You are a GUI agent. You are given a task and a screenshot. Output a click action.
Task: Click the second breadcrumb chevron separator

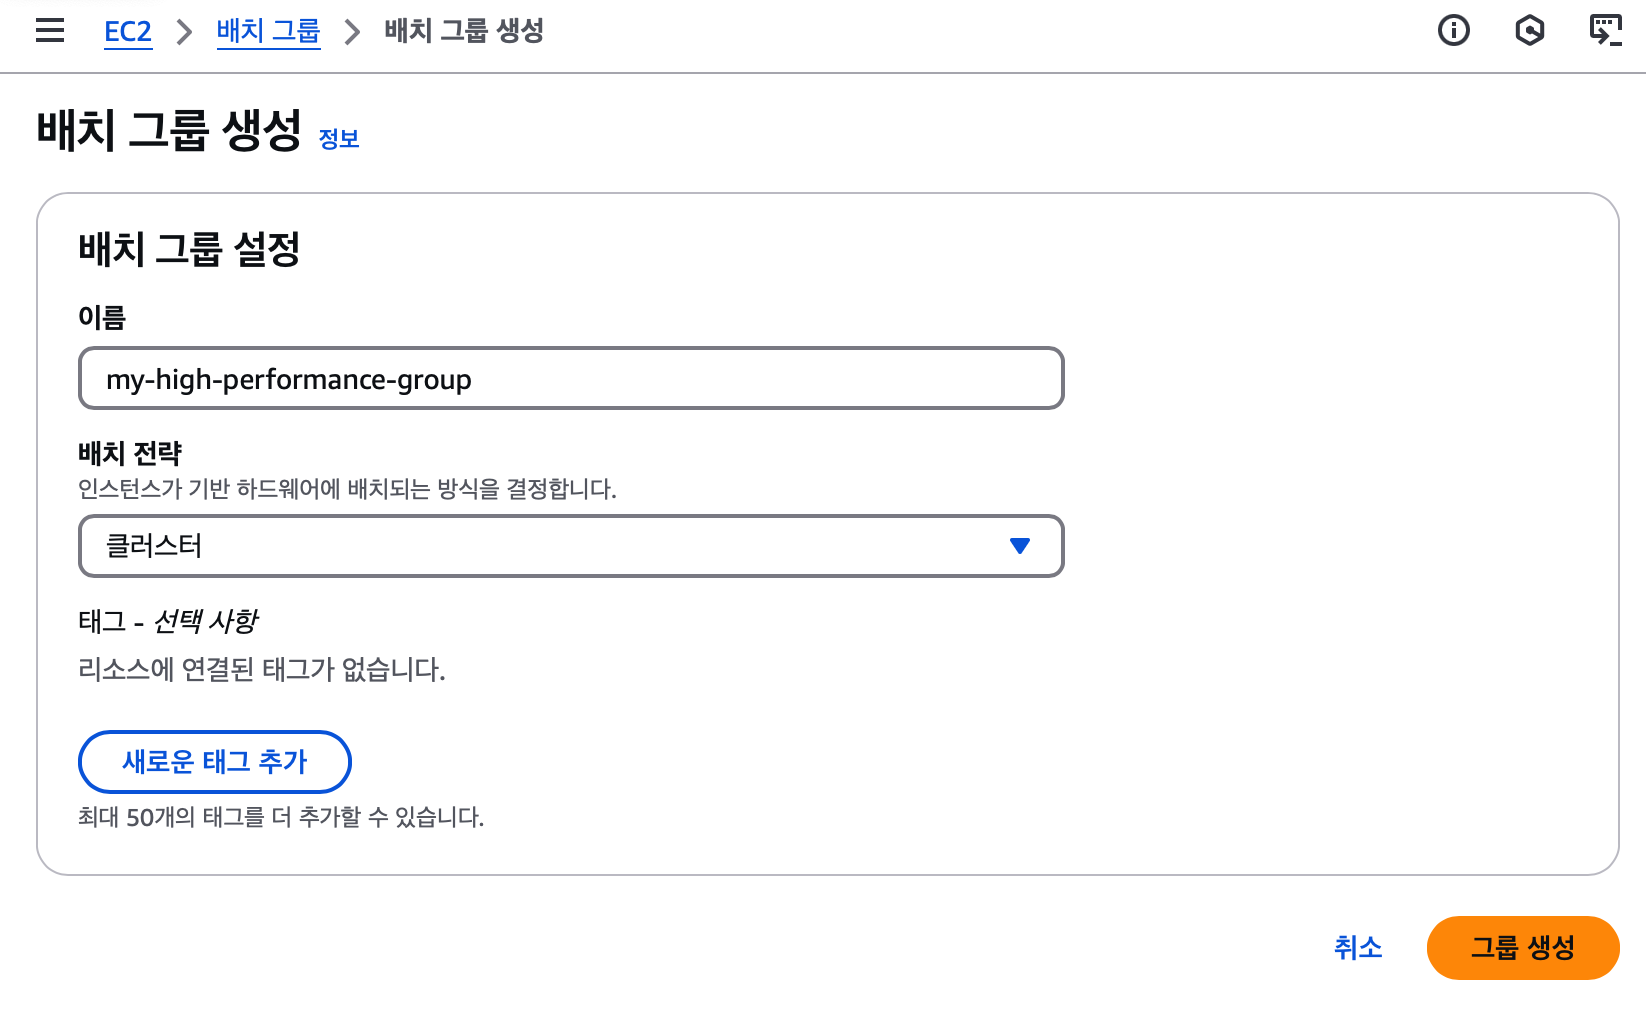(352, 32)
